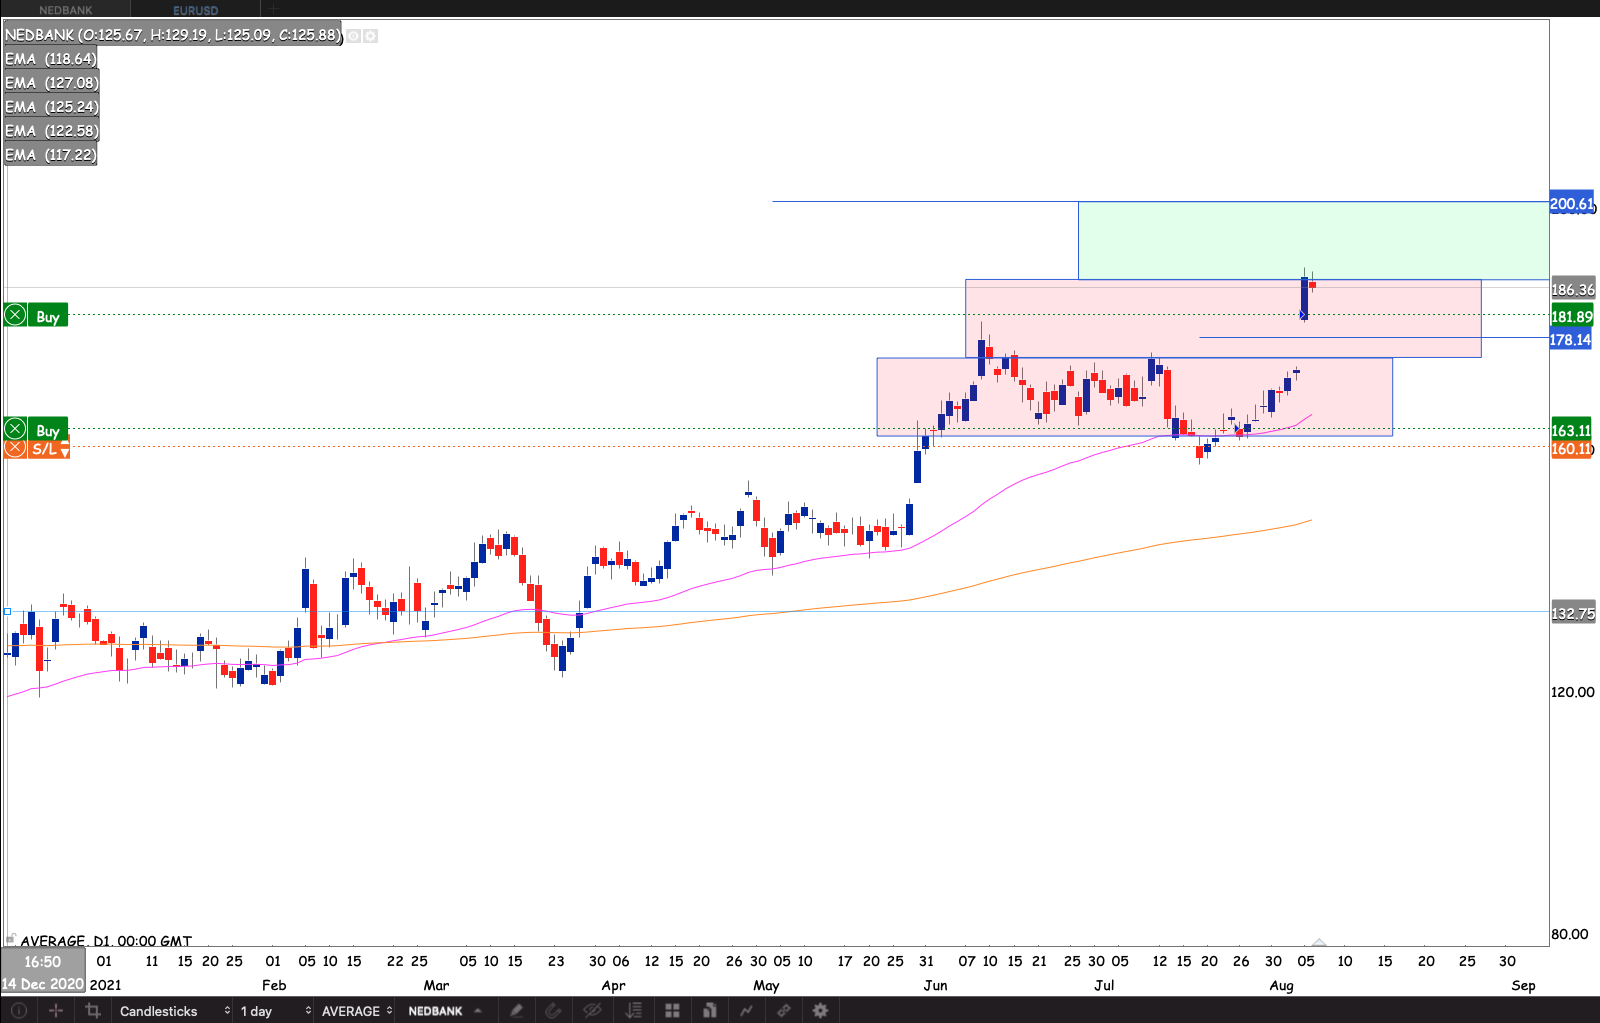
Task: Select the crop tool in bottom toolbar
Action: coord(93,1011)
